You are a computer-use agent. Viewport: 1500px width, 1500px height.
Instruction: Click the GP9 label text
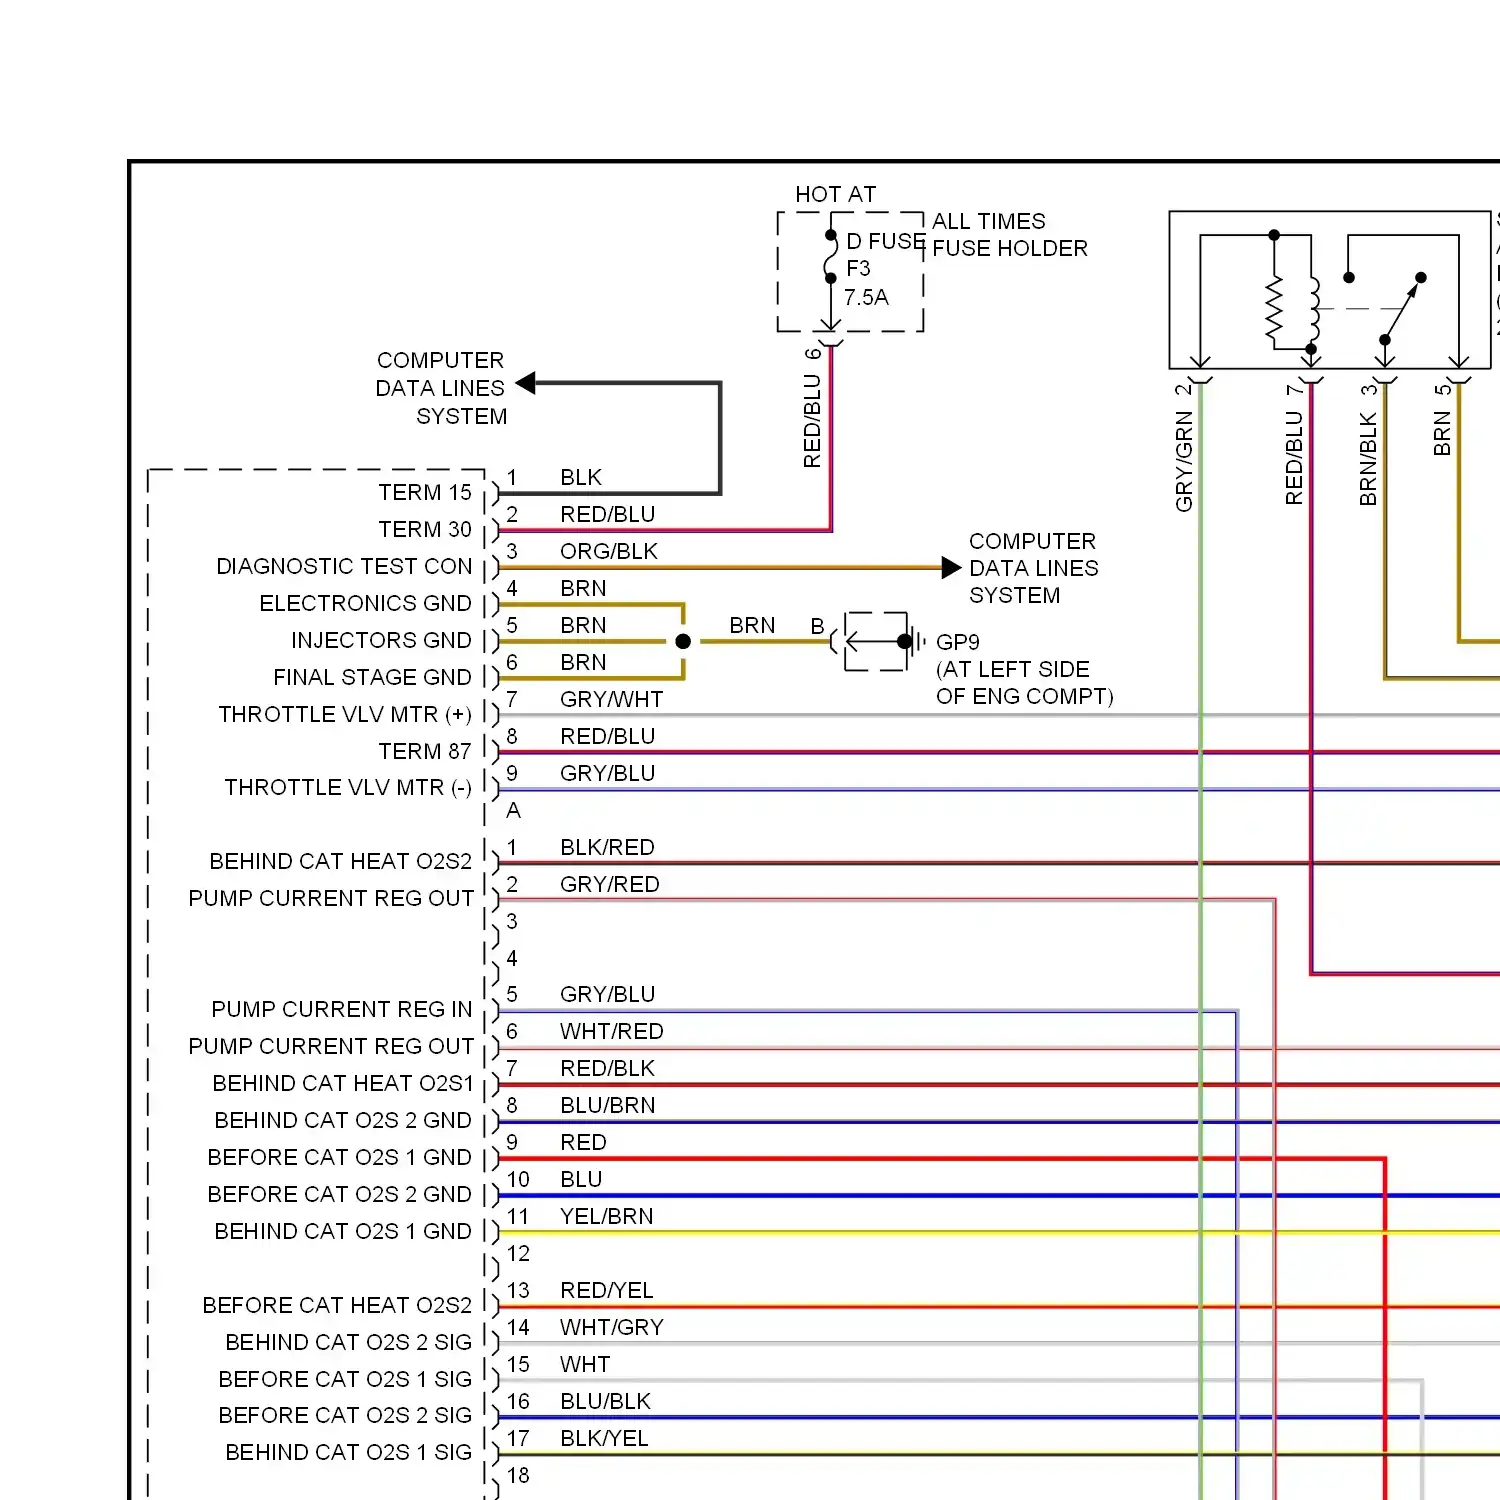[x=958, y=643]
